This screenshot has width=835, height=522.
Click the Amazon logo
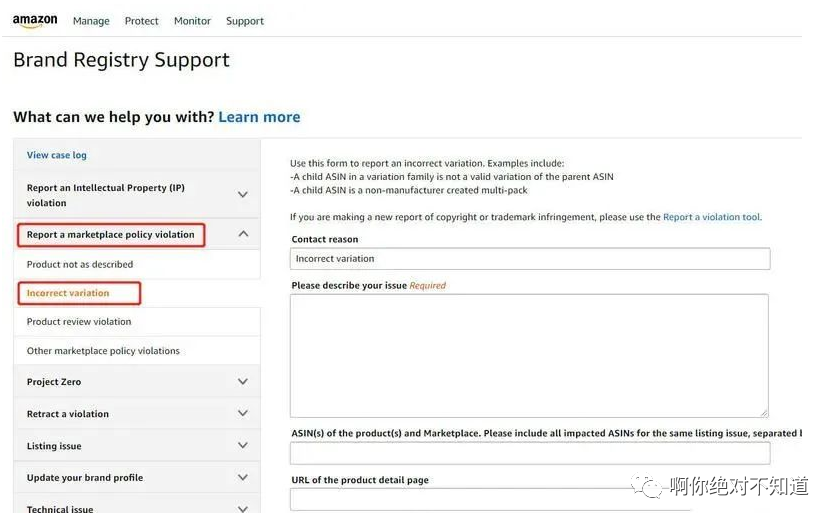click(35, 21)
